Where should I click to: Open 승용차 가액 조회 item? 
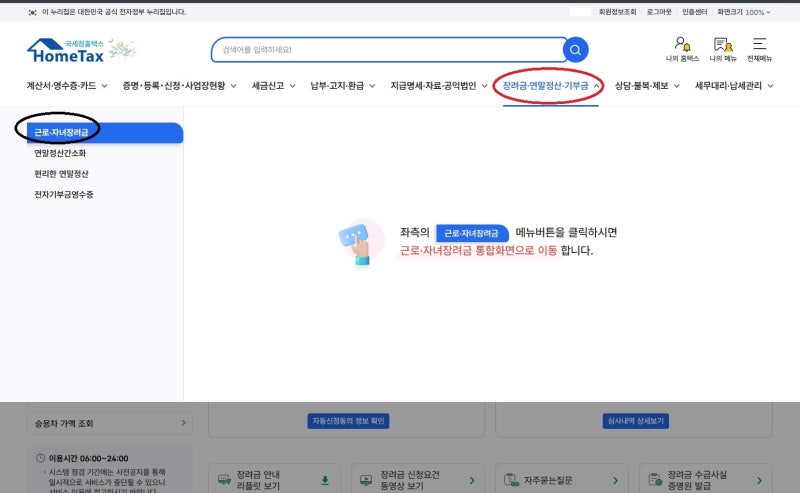(110, 423)
